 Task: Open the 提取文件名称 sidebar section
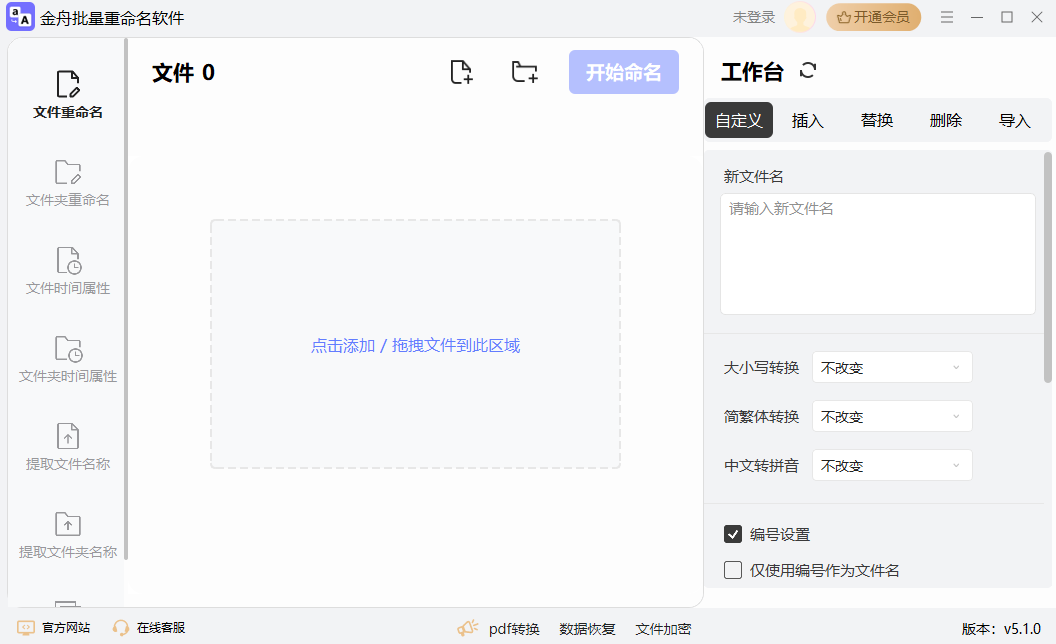tap(67, 447)
